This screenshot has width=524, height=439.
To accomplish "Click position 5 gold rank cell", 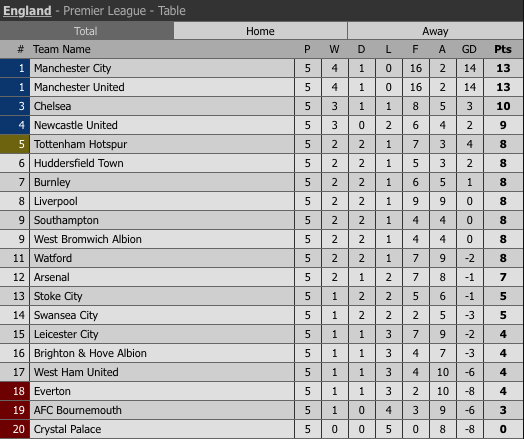I will (15, 144).
